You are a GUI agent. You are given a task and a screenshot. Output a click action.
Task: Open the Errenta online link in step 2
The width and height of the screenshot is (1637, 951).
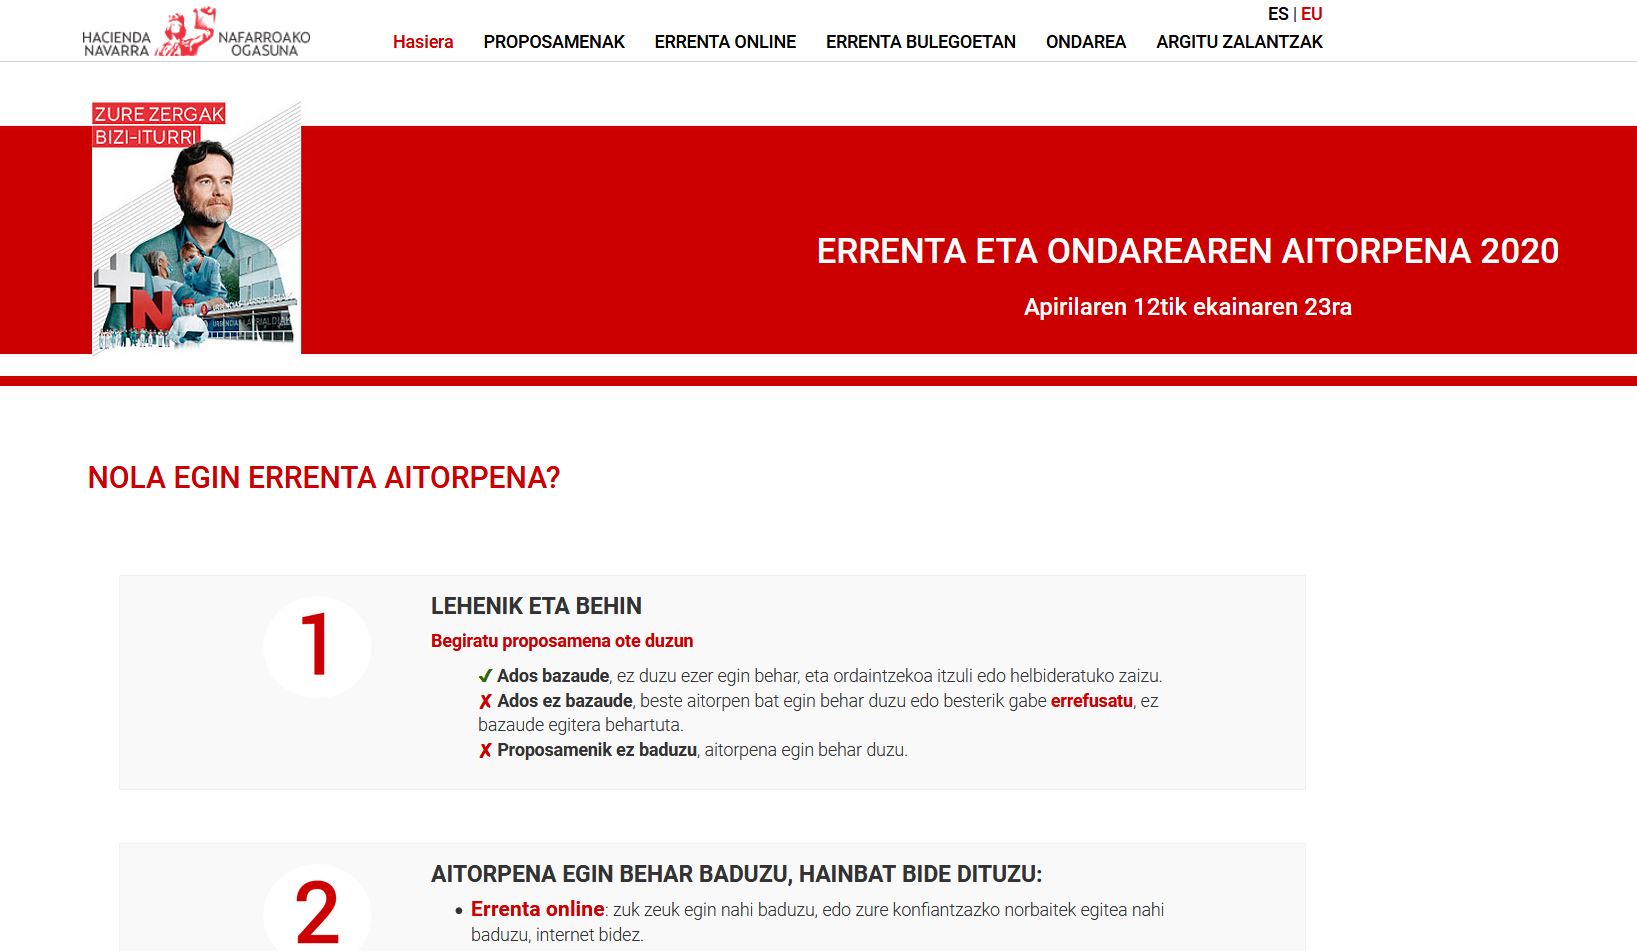click(537, 909)
